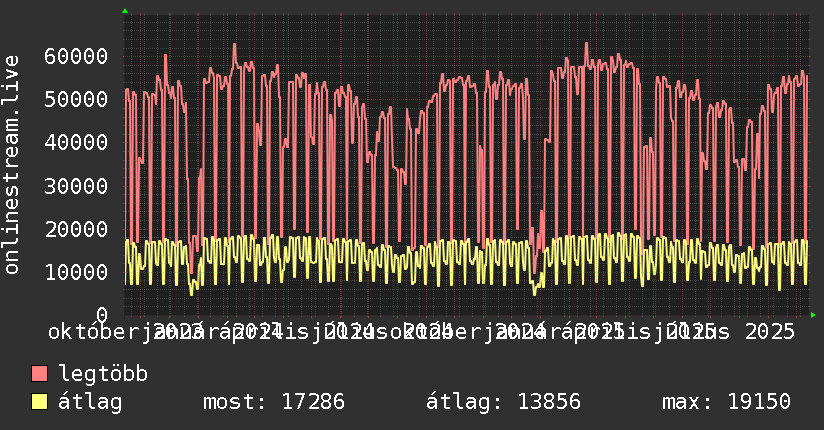The height and width of the screenshot is (430, 824).
Task: Click the green arrow atop the y-axis
Action: (125, 11)
